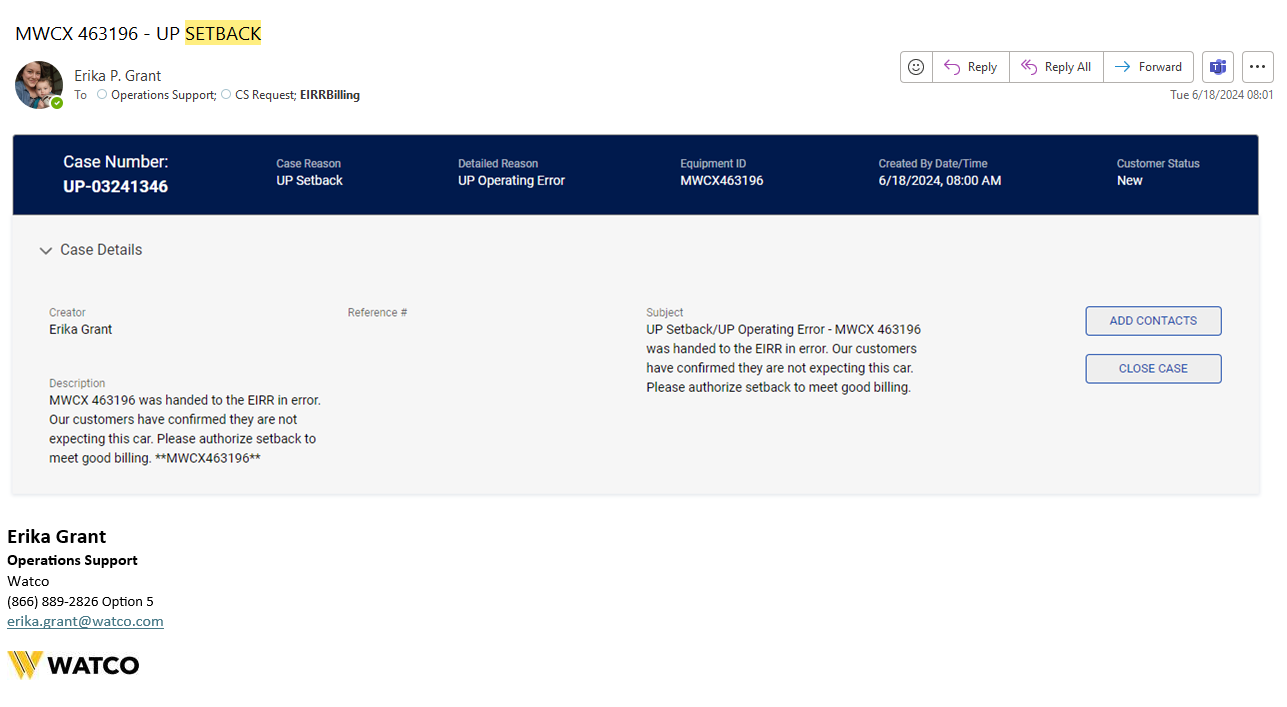Click the Watco logo in signature
The image size is (1287, 707).
coord(73,665)
